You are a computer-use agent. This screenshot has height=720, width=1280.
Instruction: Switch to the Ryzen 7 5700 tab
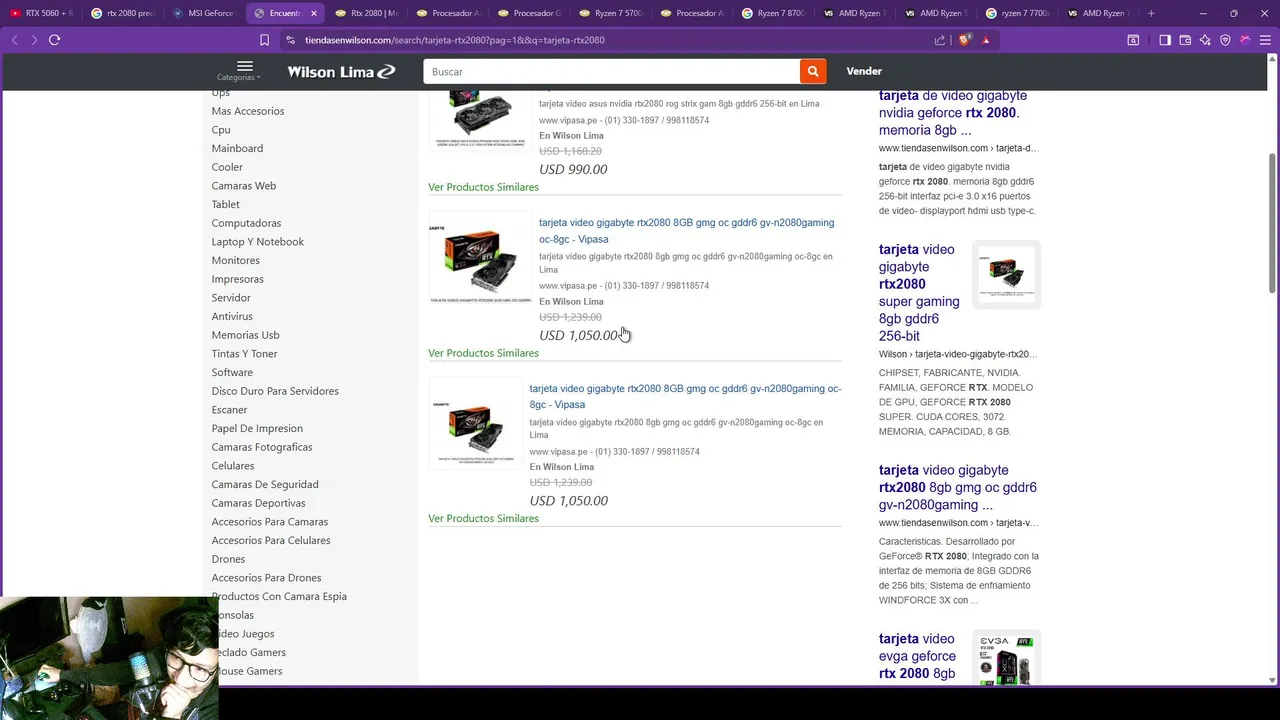tap(611, 13)
